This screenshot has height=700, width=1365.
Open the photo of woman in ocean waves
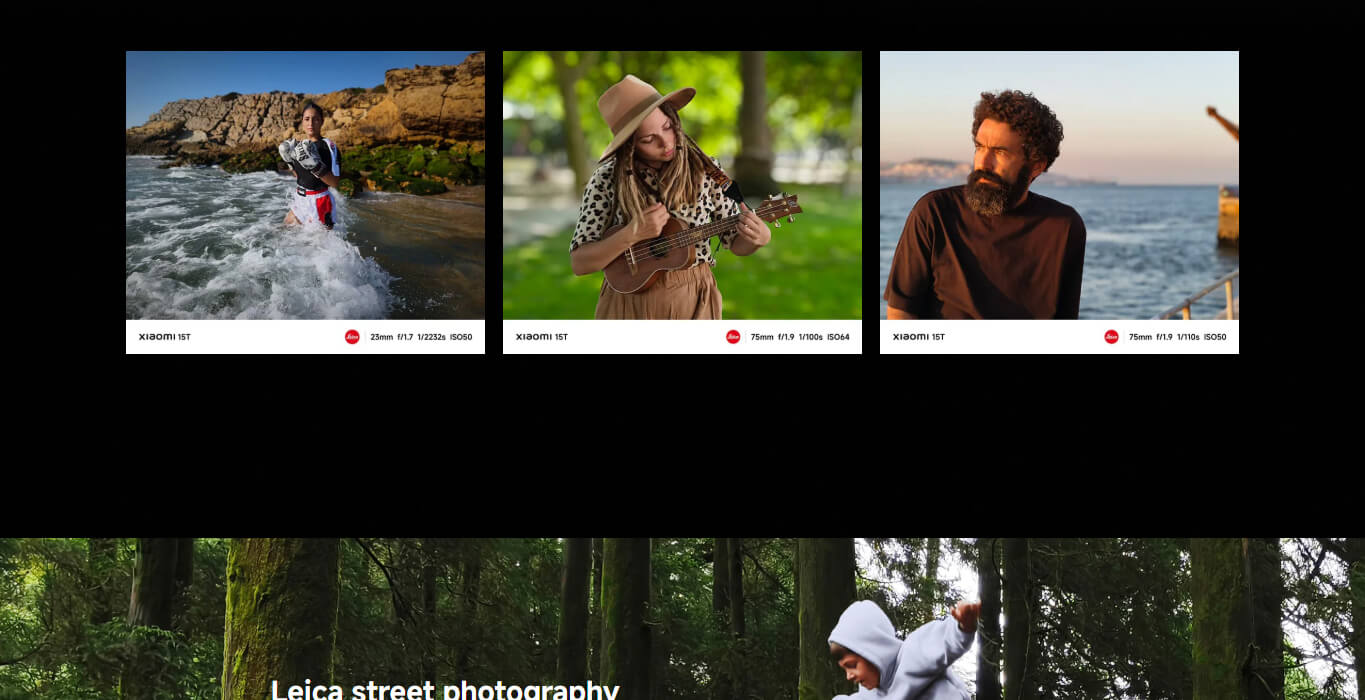305,185
